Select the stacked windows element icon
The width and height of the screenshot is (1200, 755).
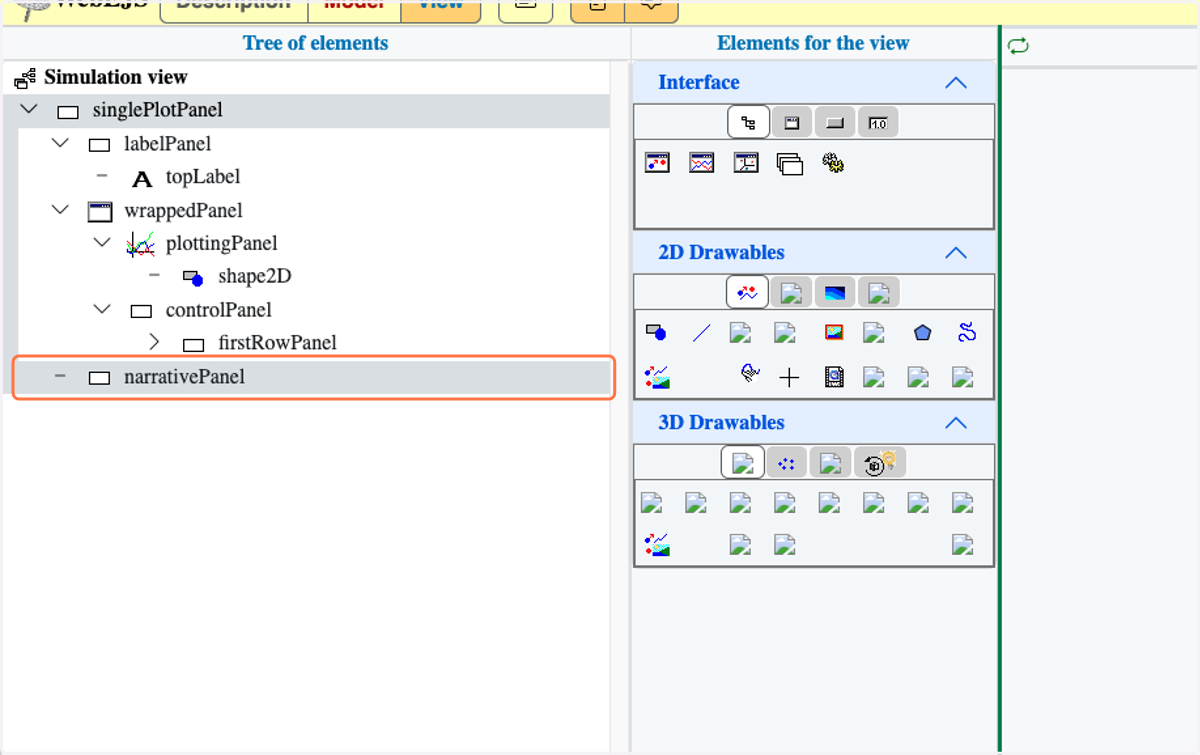[x=790, y=164]
